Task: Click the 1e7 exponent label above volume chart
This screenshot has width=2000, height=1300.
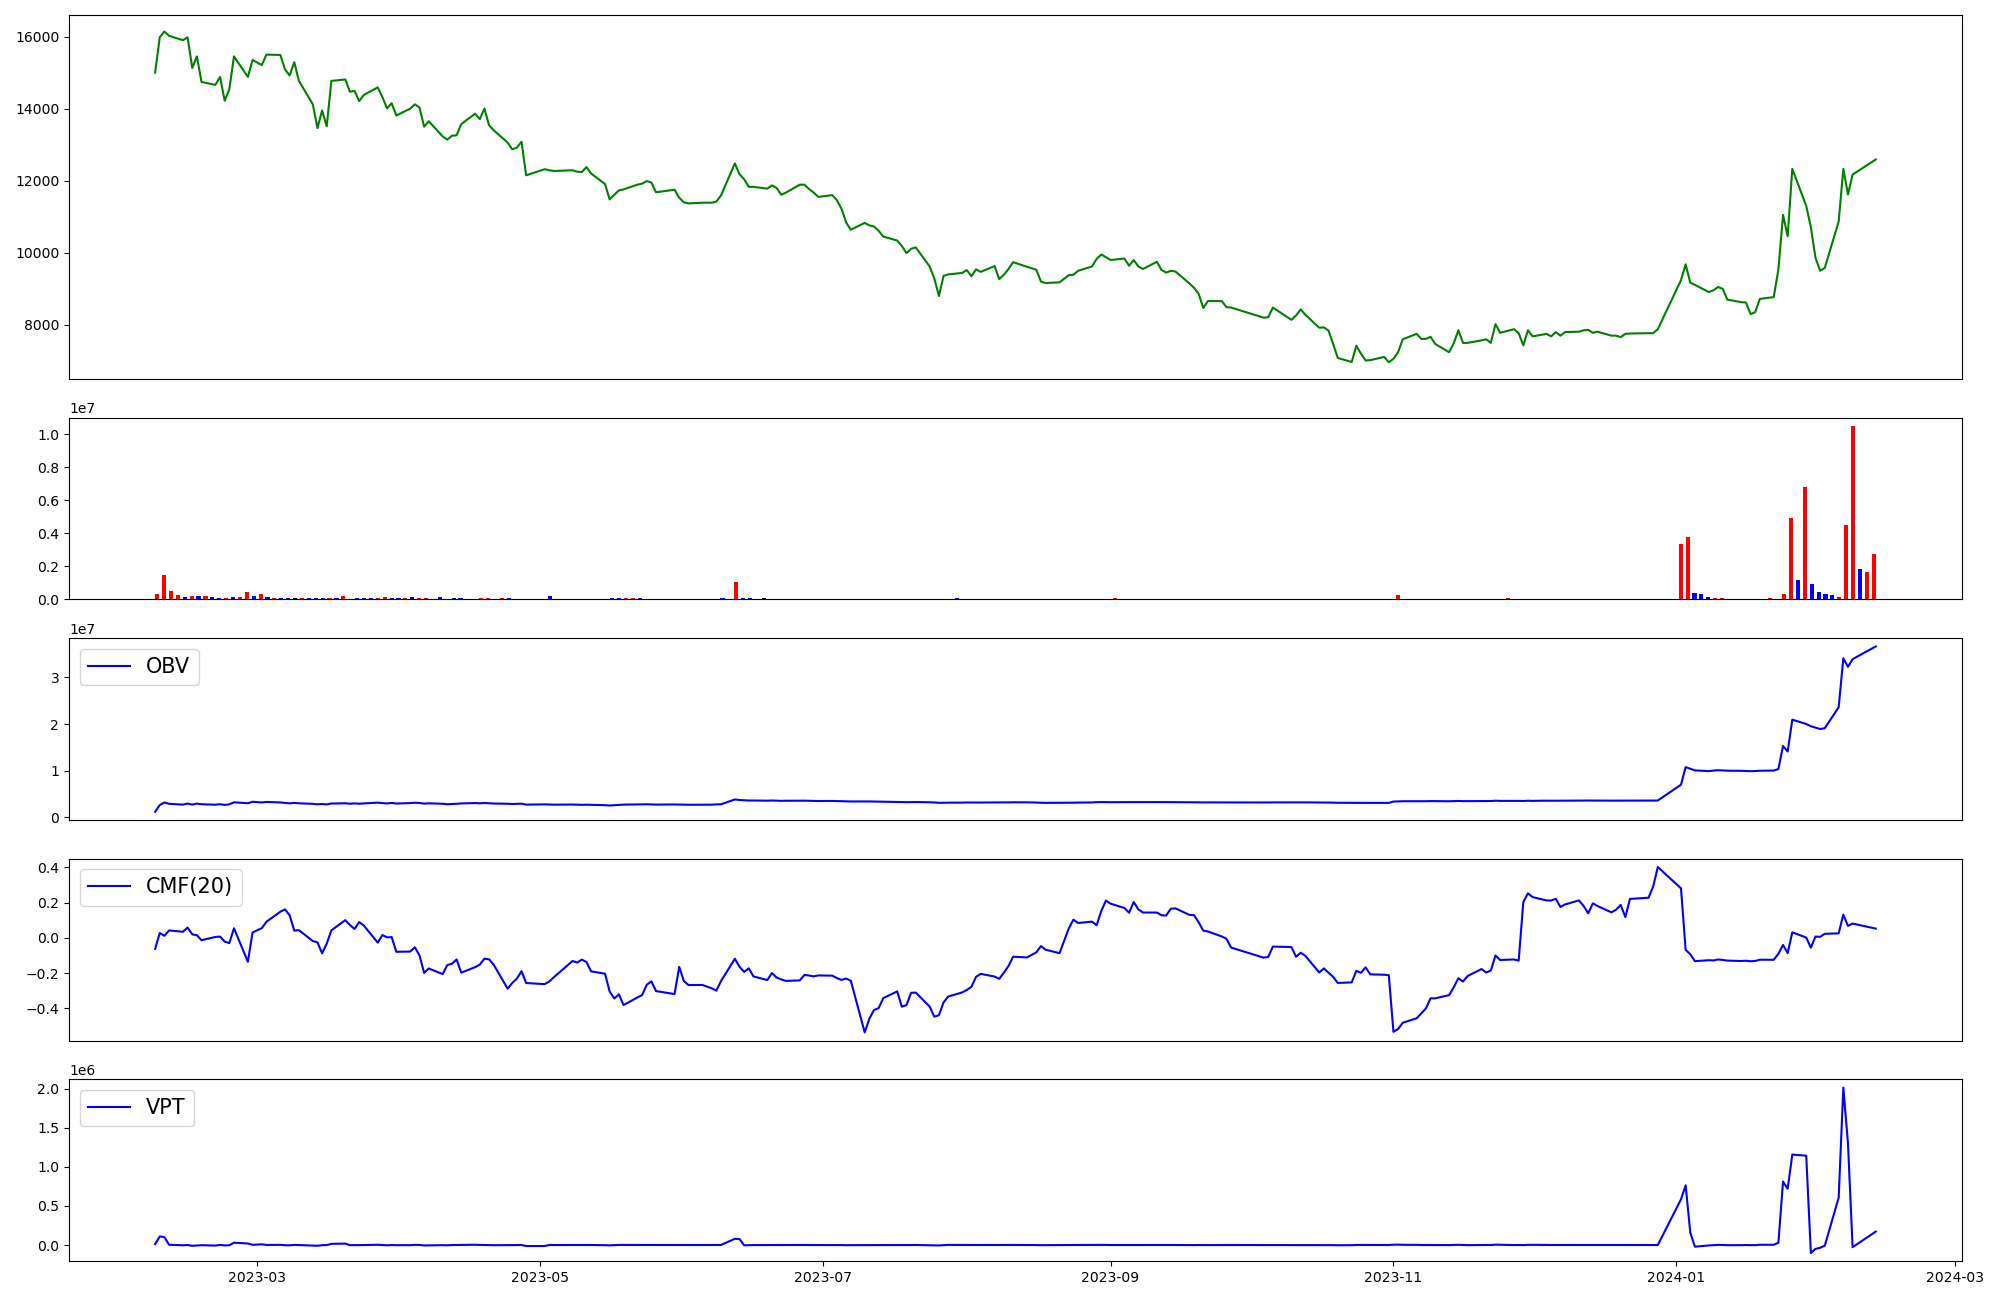Action: pos(82,409)
